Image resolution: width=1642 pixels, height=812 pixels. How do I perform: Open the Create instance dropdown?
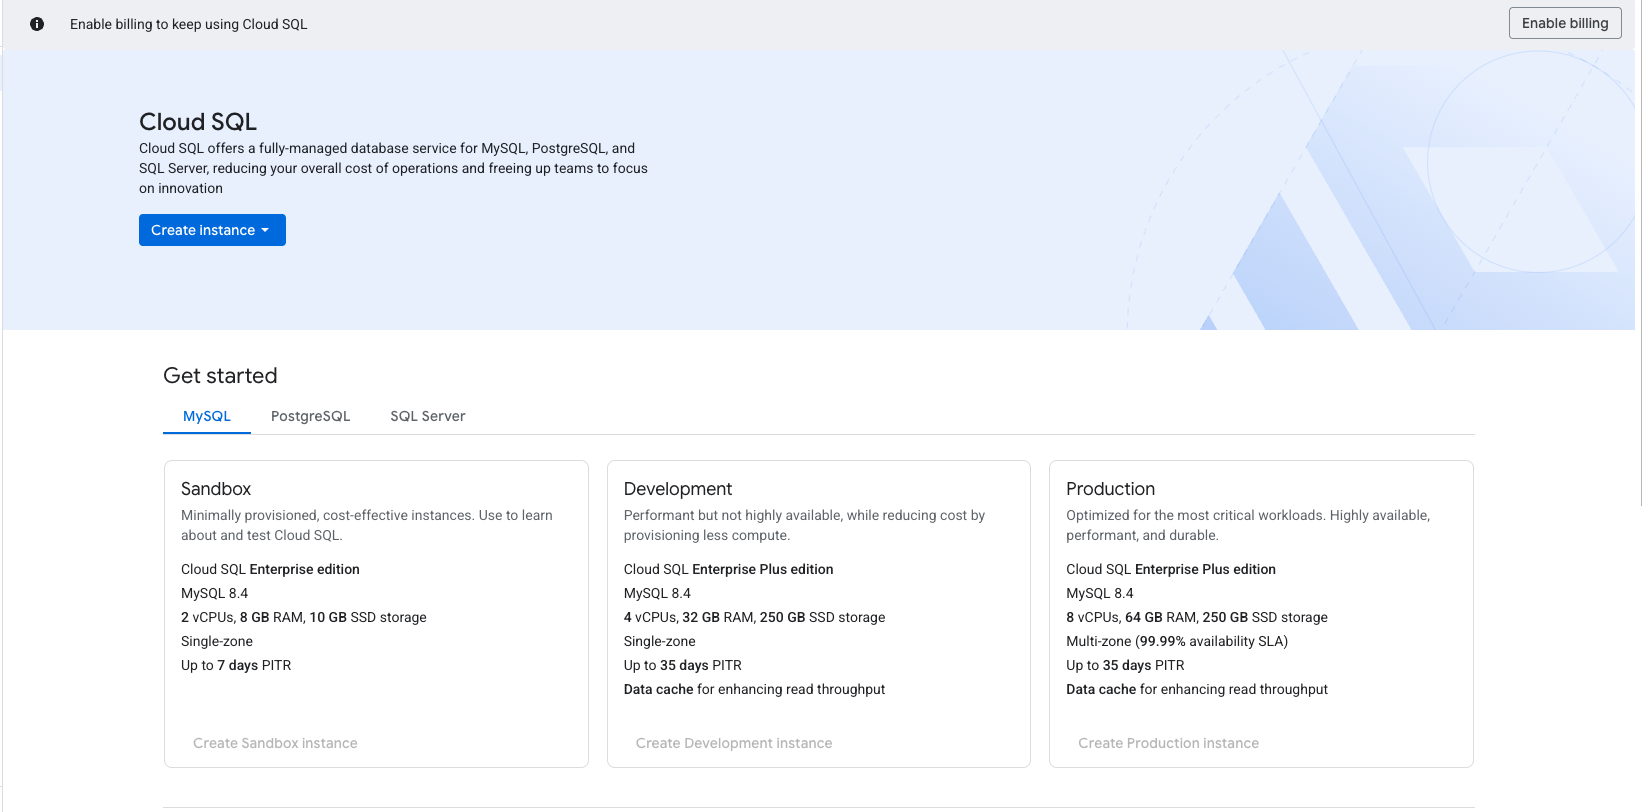pyautogui.click(x=212, y=230)
